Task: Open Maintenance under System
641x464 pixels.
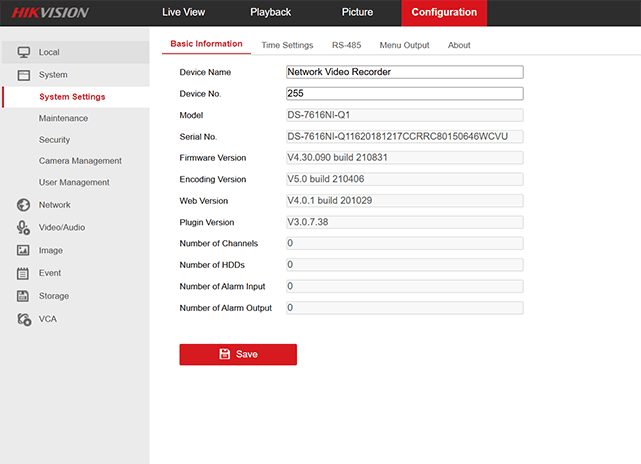Action: (x=63, y=118)
